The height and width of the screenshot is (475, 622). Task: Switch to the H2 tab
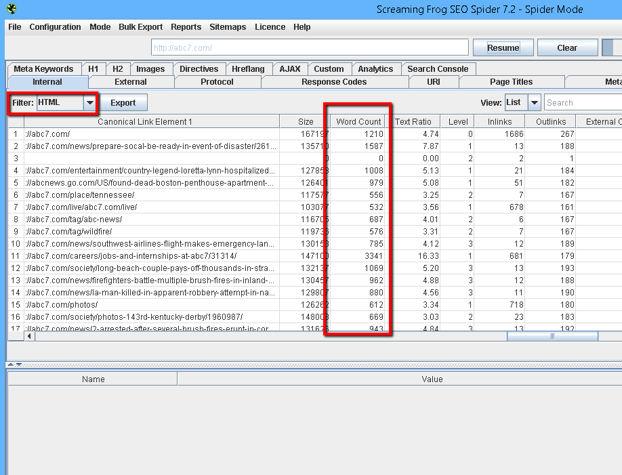(117, 69)
